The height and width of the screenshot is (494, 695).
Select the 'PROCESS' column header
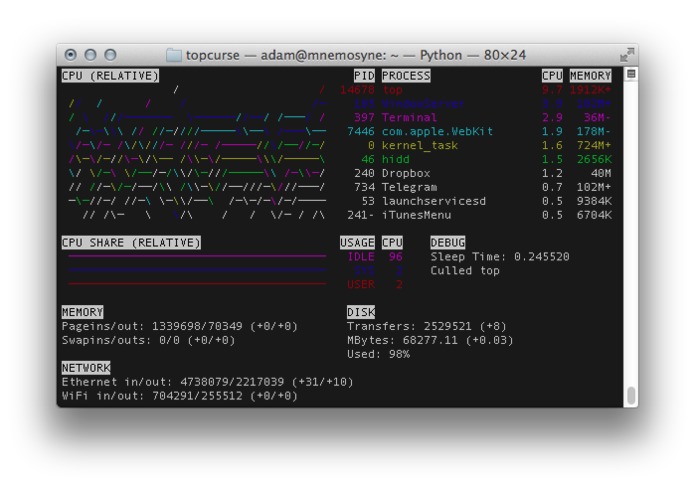click(406, 76)
